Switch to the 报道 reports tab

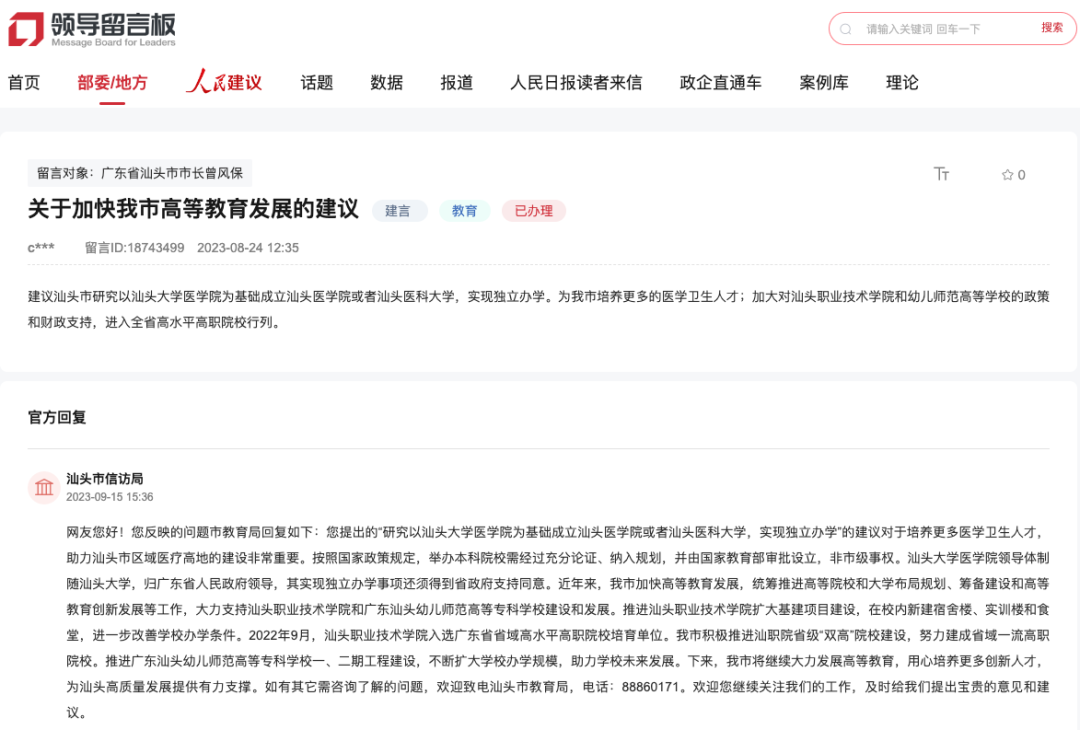pos(457,83)
